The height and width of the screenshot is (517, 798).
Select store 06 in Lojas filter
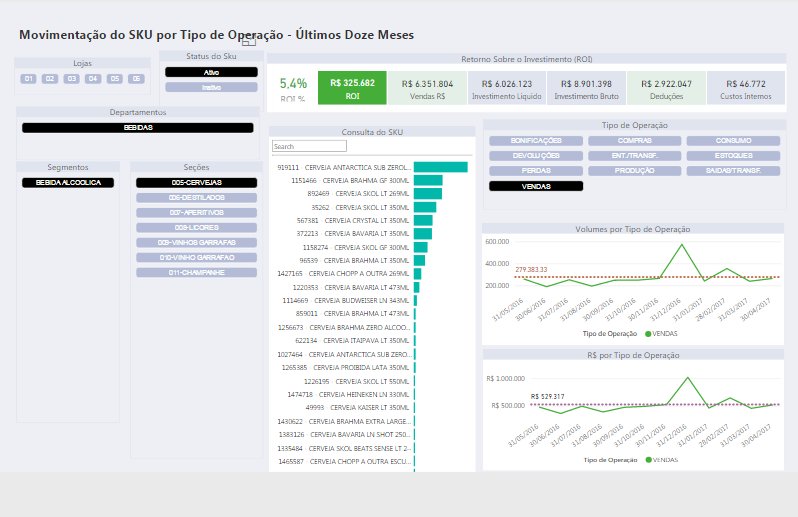coord(136,78)
